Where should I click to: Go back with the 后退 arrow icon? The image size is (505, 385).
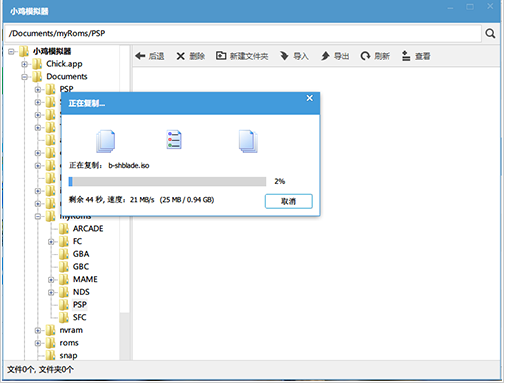click(x=140, y=56)
